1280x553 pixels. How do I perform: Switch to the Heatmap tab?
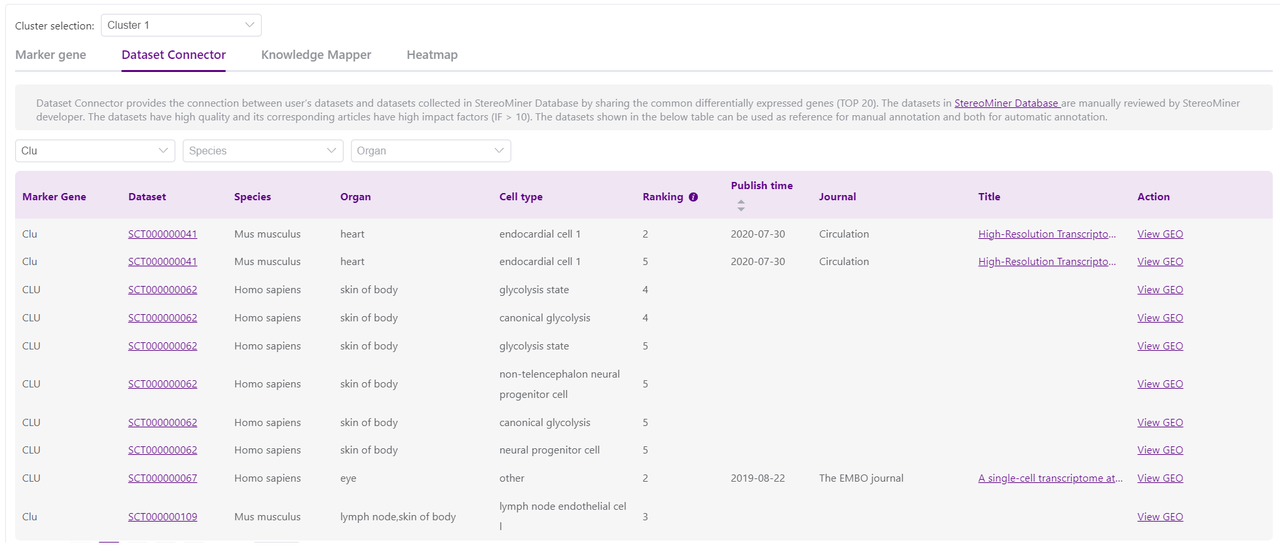432,55
